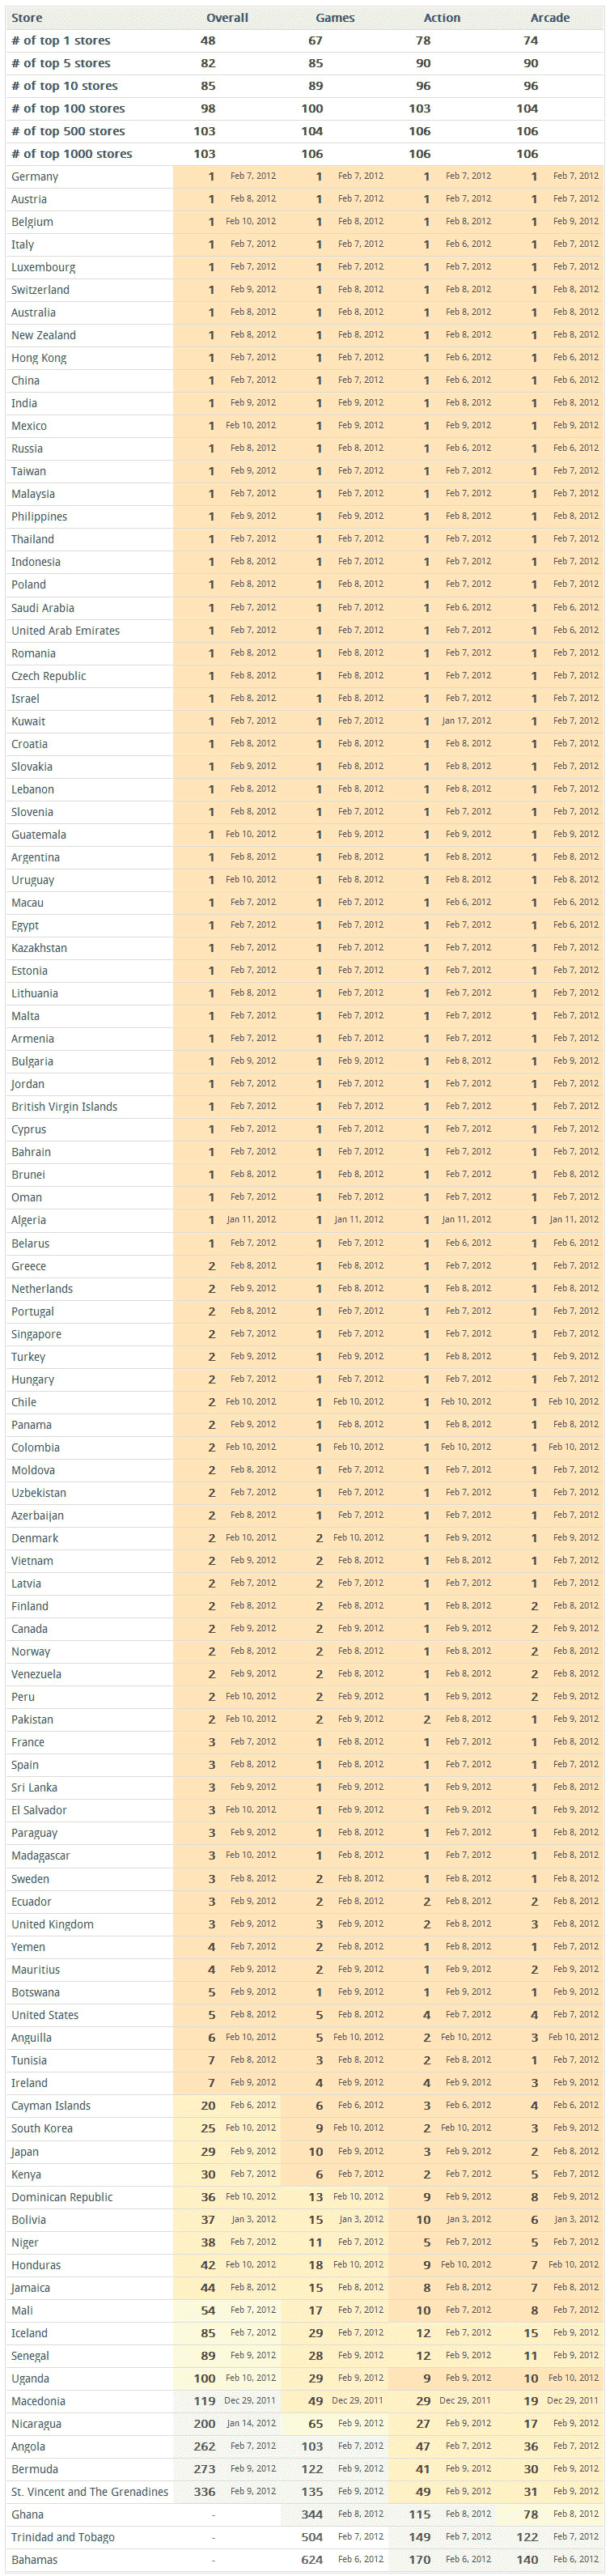The height and width of the screenshot is (2576, 610).
Task: Select the Dominican Republic store name
Action: 62,2197
